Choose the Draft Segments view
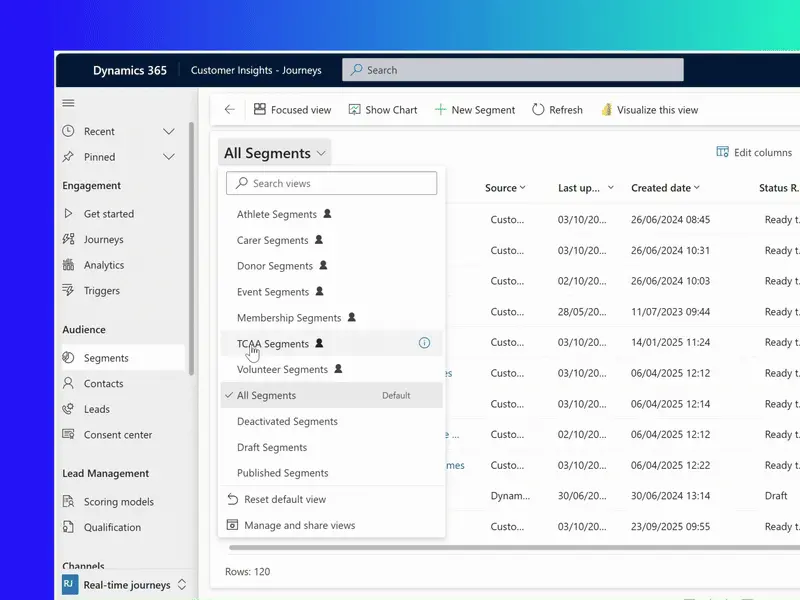 pos(272,448)
